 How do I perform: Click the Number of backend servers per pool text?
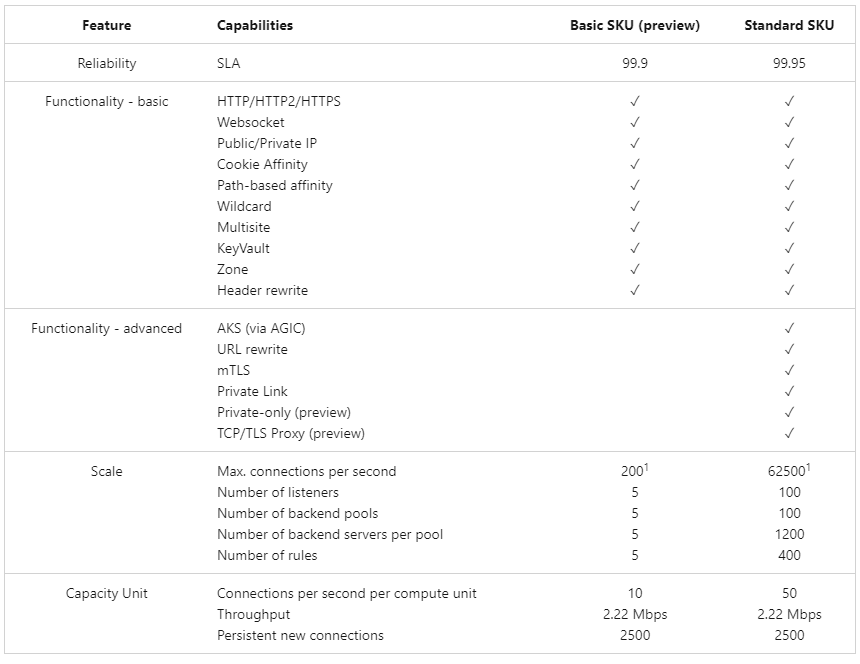coord(330,534)
